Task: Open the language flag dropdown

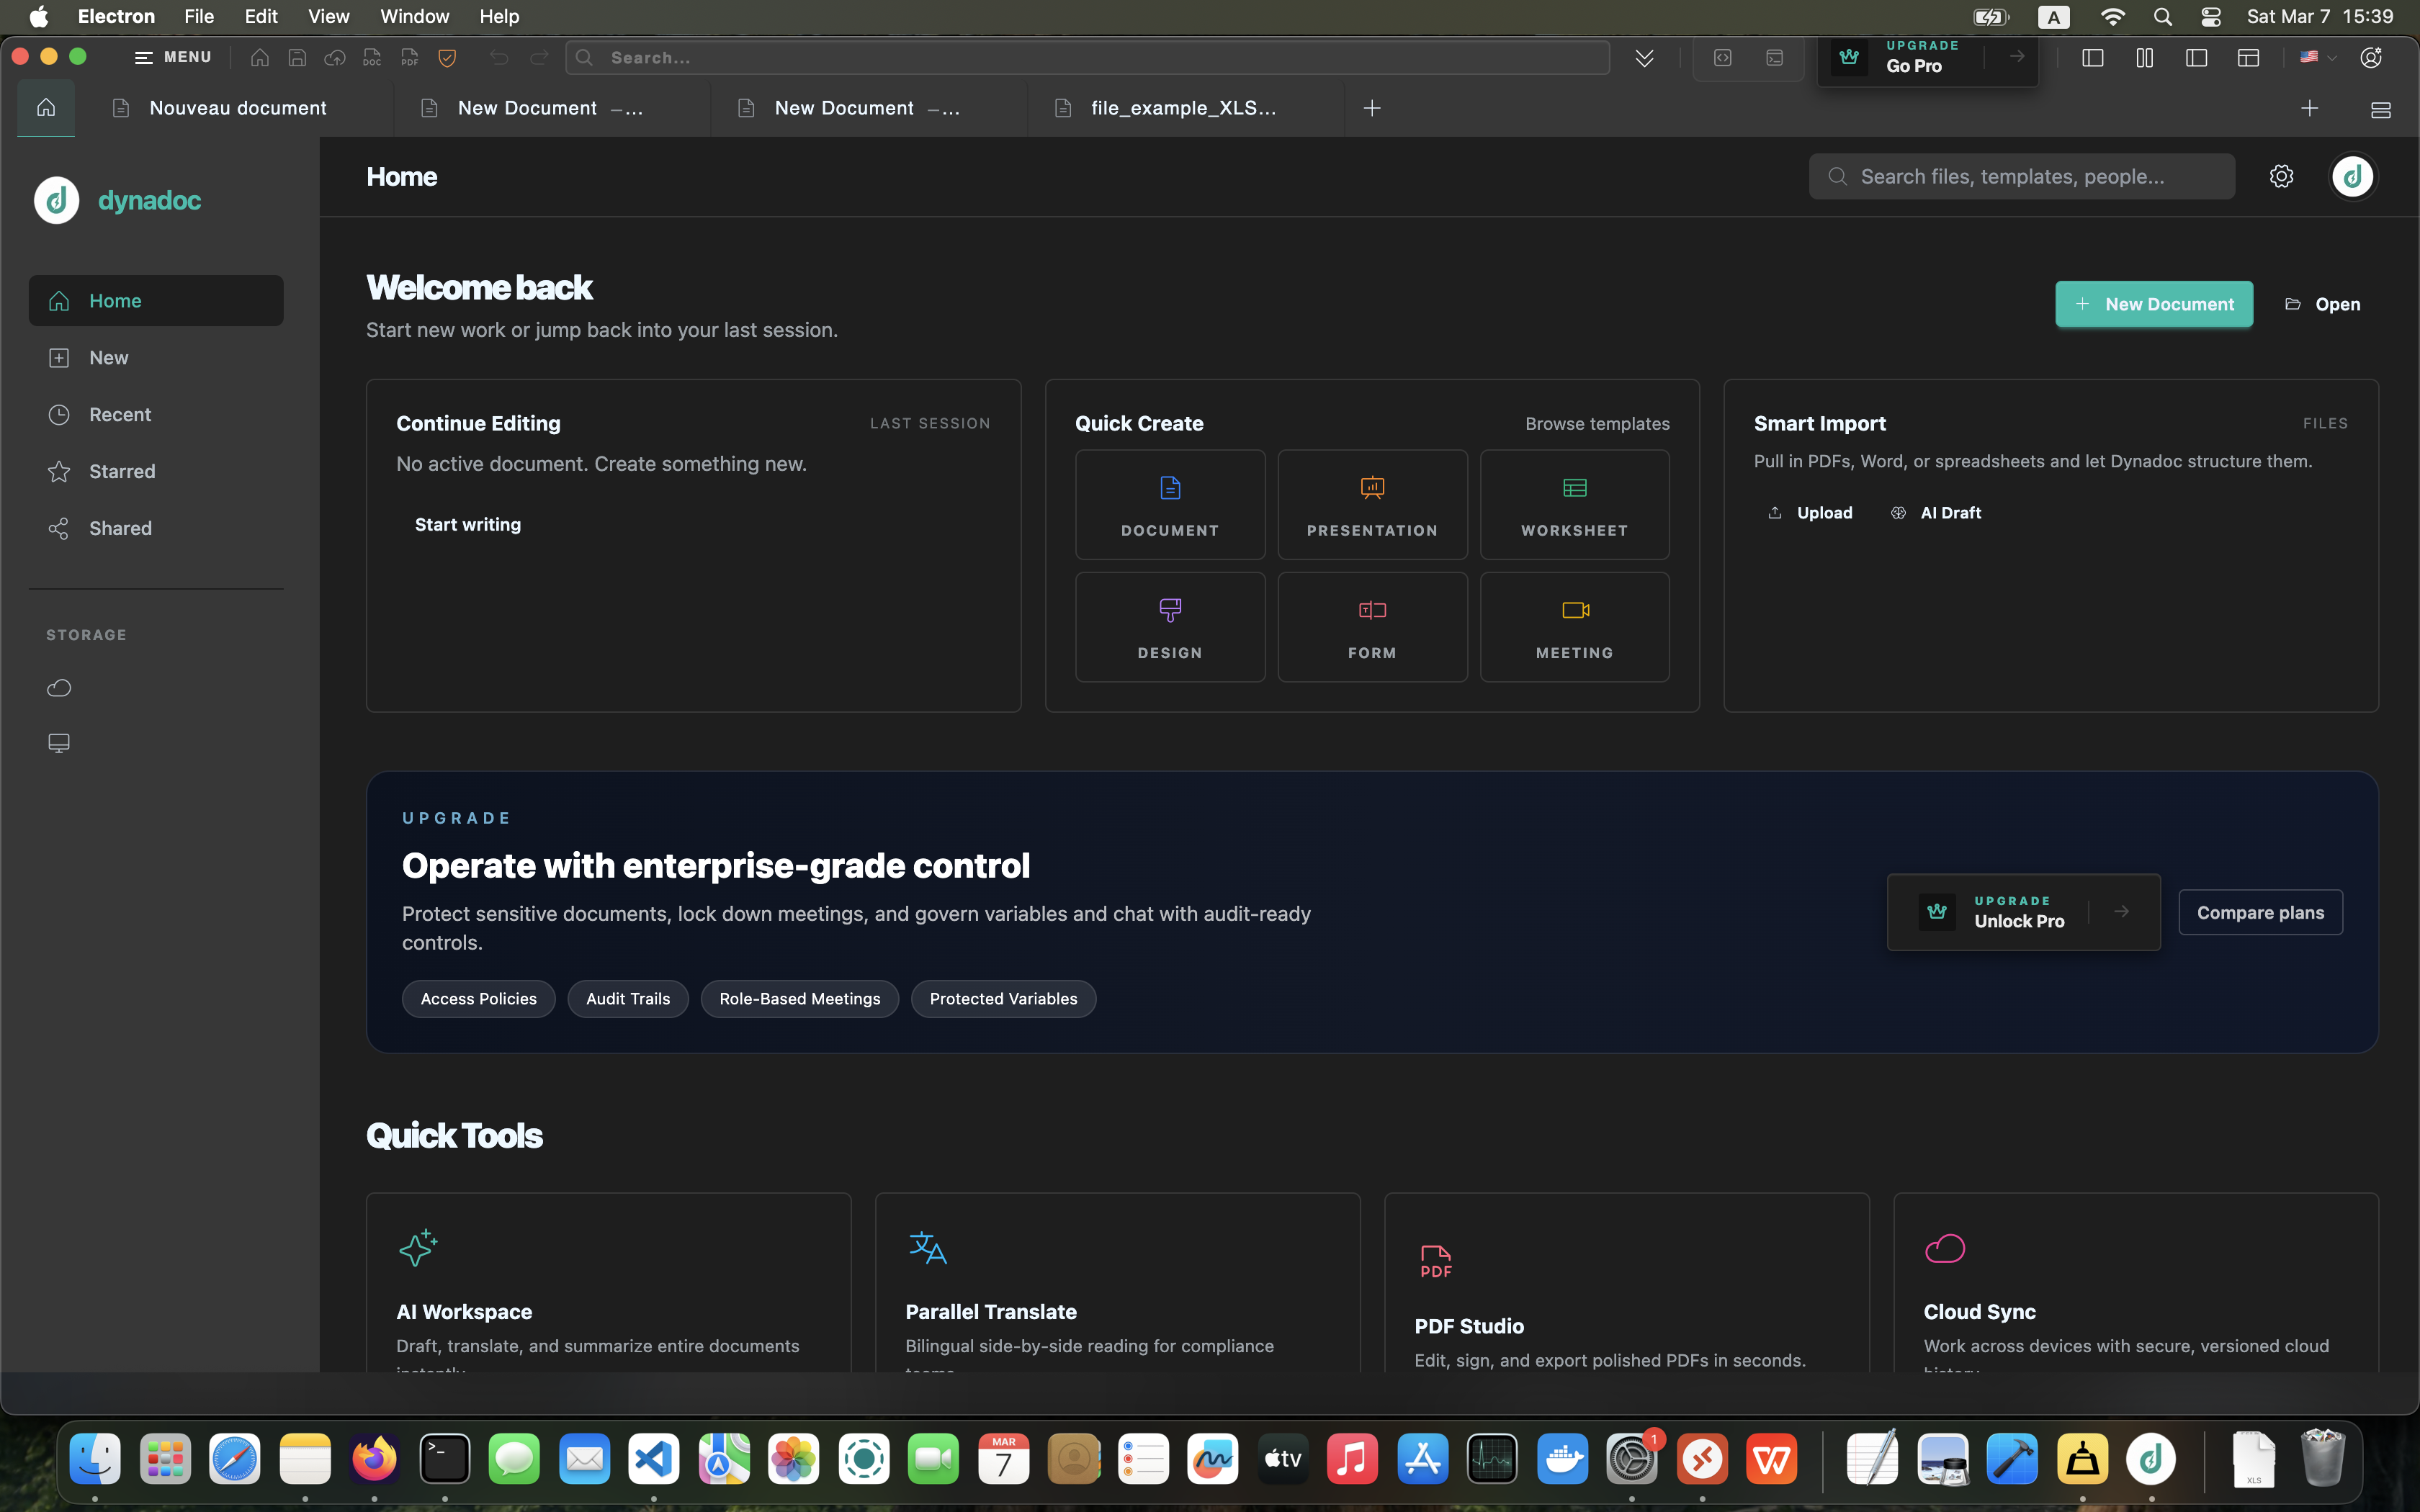Action: pyautogui.click(x=2315, y=57)
